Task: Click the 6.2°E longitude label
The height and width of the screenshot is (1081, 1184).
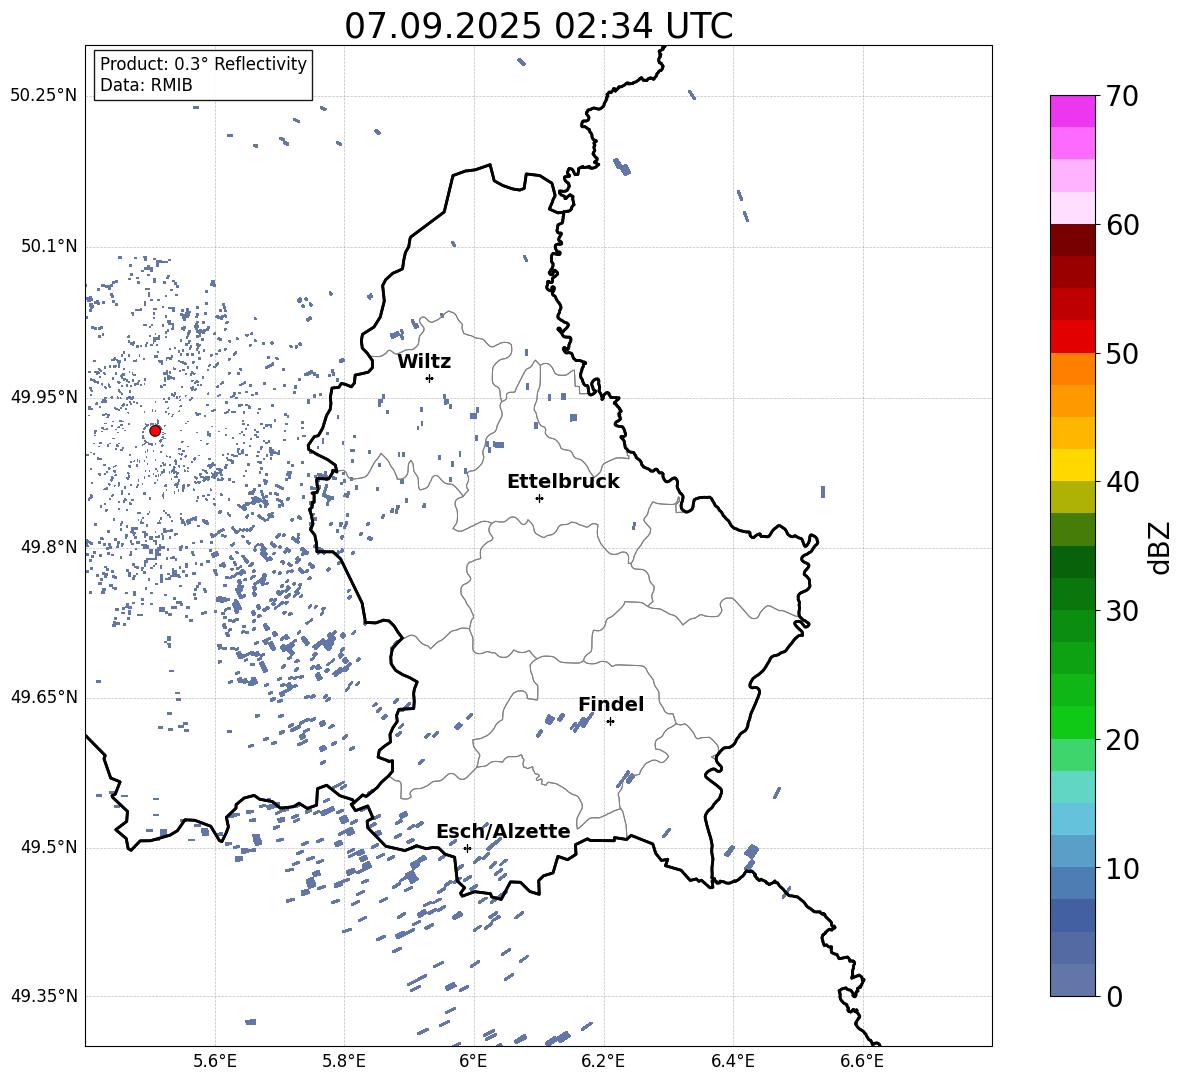Action: pos(603,1061)
